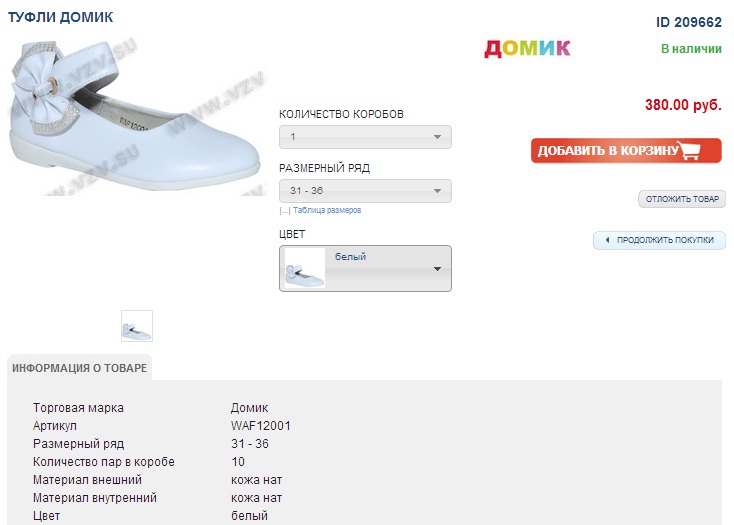Add product to cart with Добавить в корзину

626,150
